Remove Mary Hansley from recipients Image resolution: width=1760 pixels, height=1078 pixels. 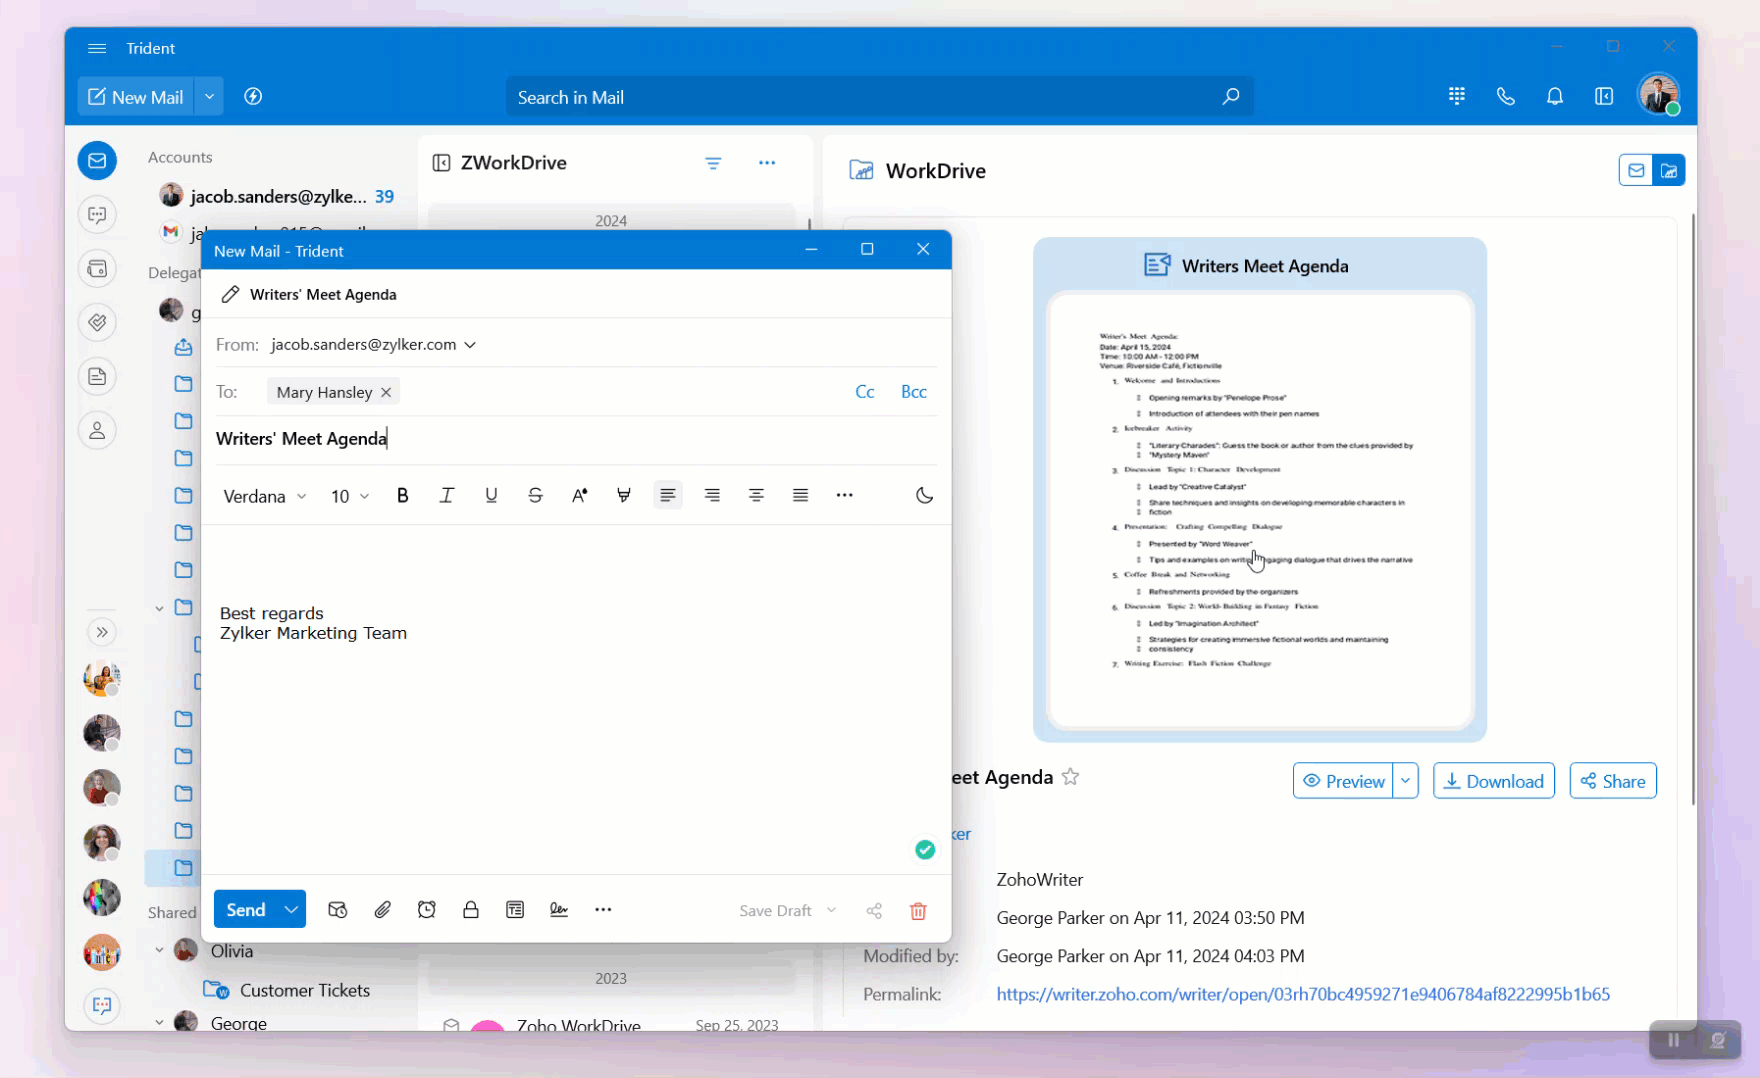tap(386, 393)
